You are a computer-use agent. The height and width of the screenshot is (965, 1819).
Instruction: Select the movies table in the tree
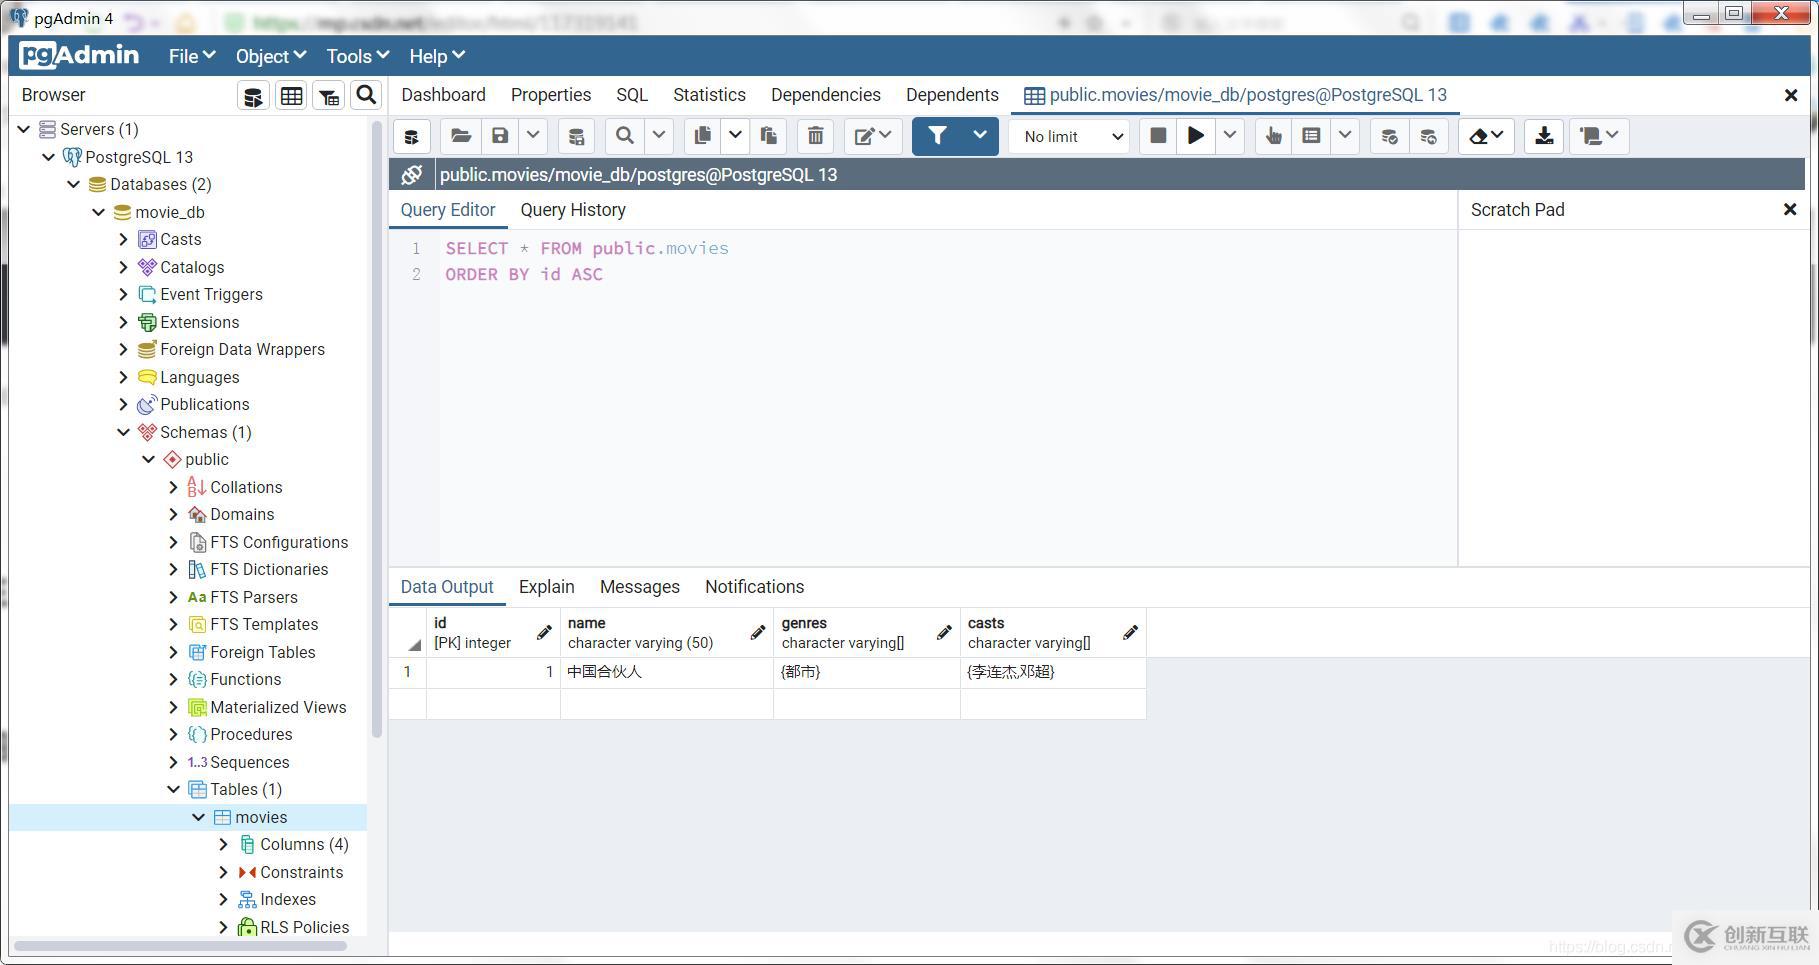click(261, 817)
